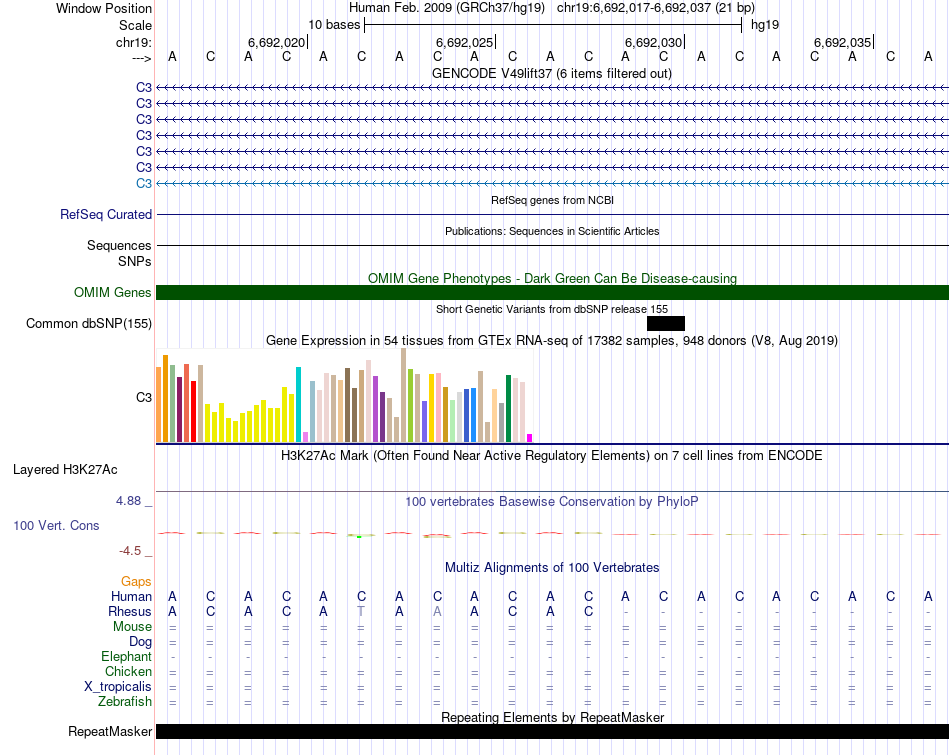Open 'Publications: Sequences in Scientific Articles' title
The image size is (950, 755).
pyautogui.click(x=552, y=231)
